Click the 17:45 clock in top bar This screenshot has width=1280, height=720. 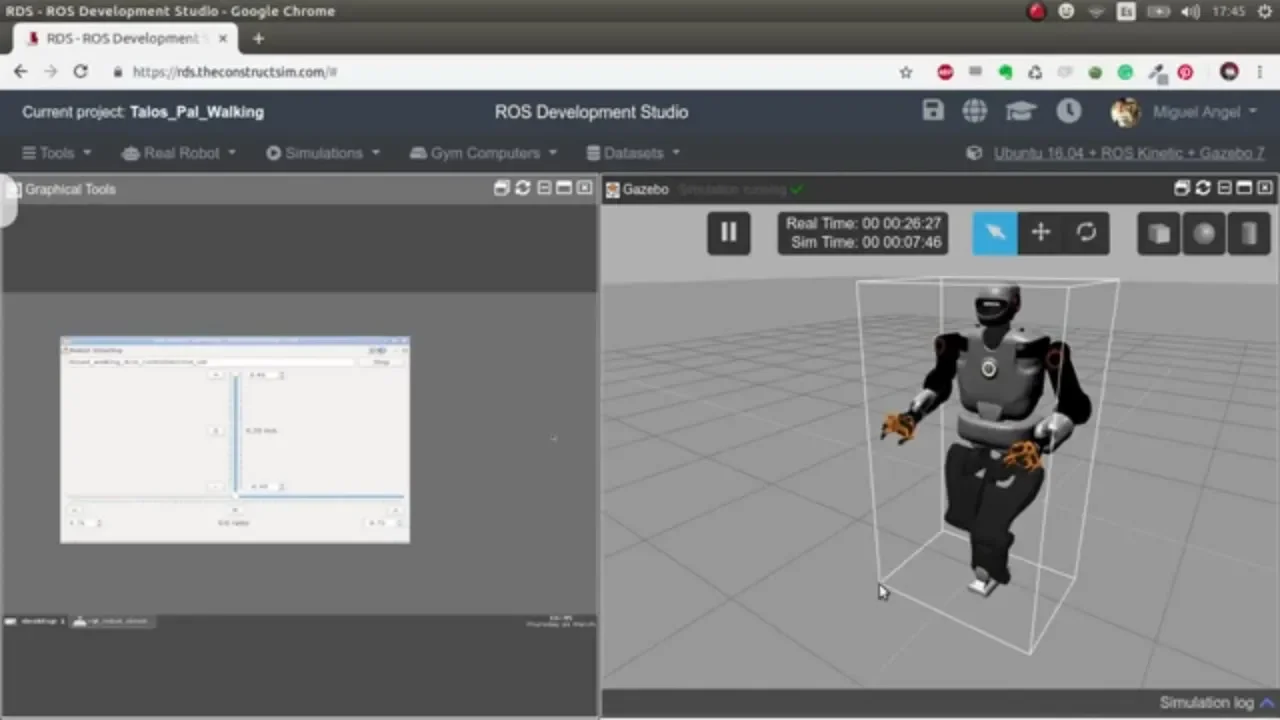click(1228, 11)
